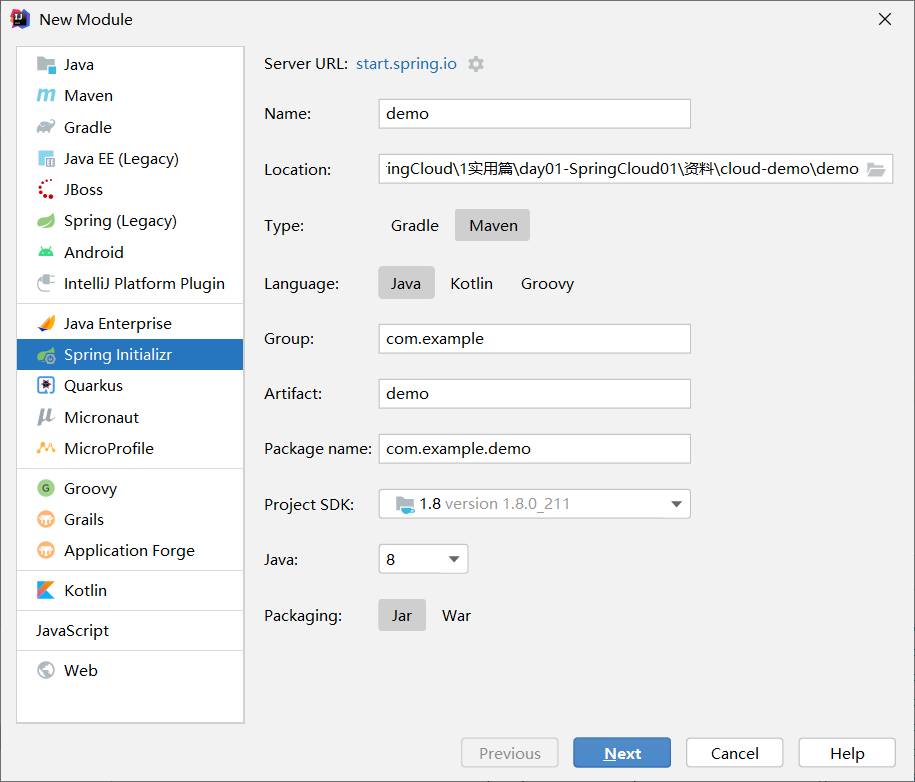
Task: Select Maven as project type
Action: click(493, 225)
